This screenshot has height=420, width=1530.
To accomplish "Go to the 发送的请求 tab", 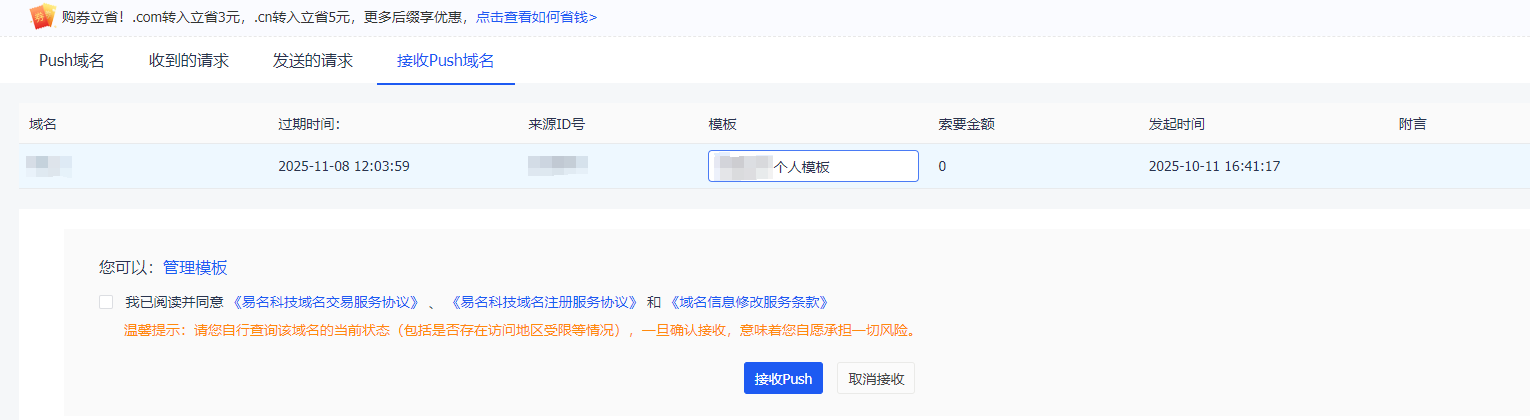I will tap(313, 60).
